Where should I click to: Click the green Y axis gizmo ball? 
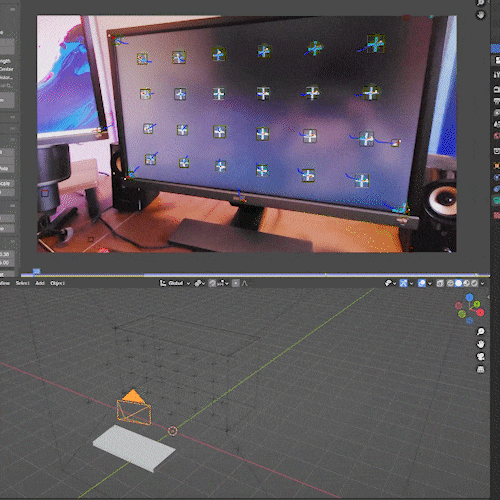[x=477, y=304]
